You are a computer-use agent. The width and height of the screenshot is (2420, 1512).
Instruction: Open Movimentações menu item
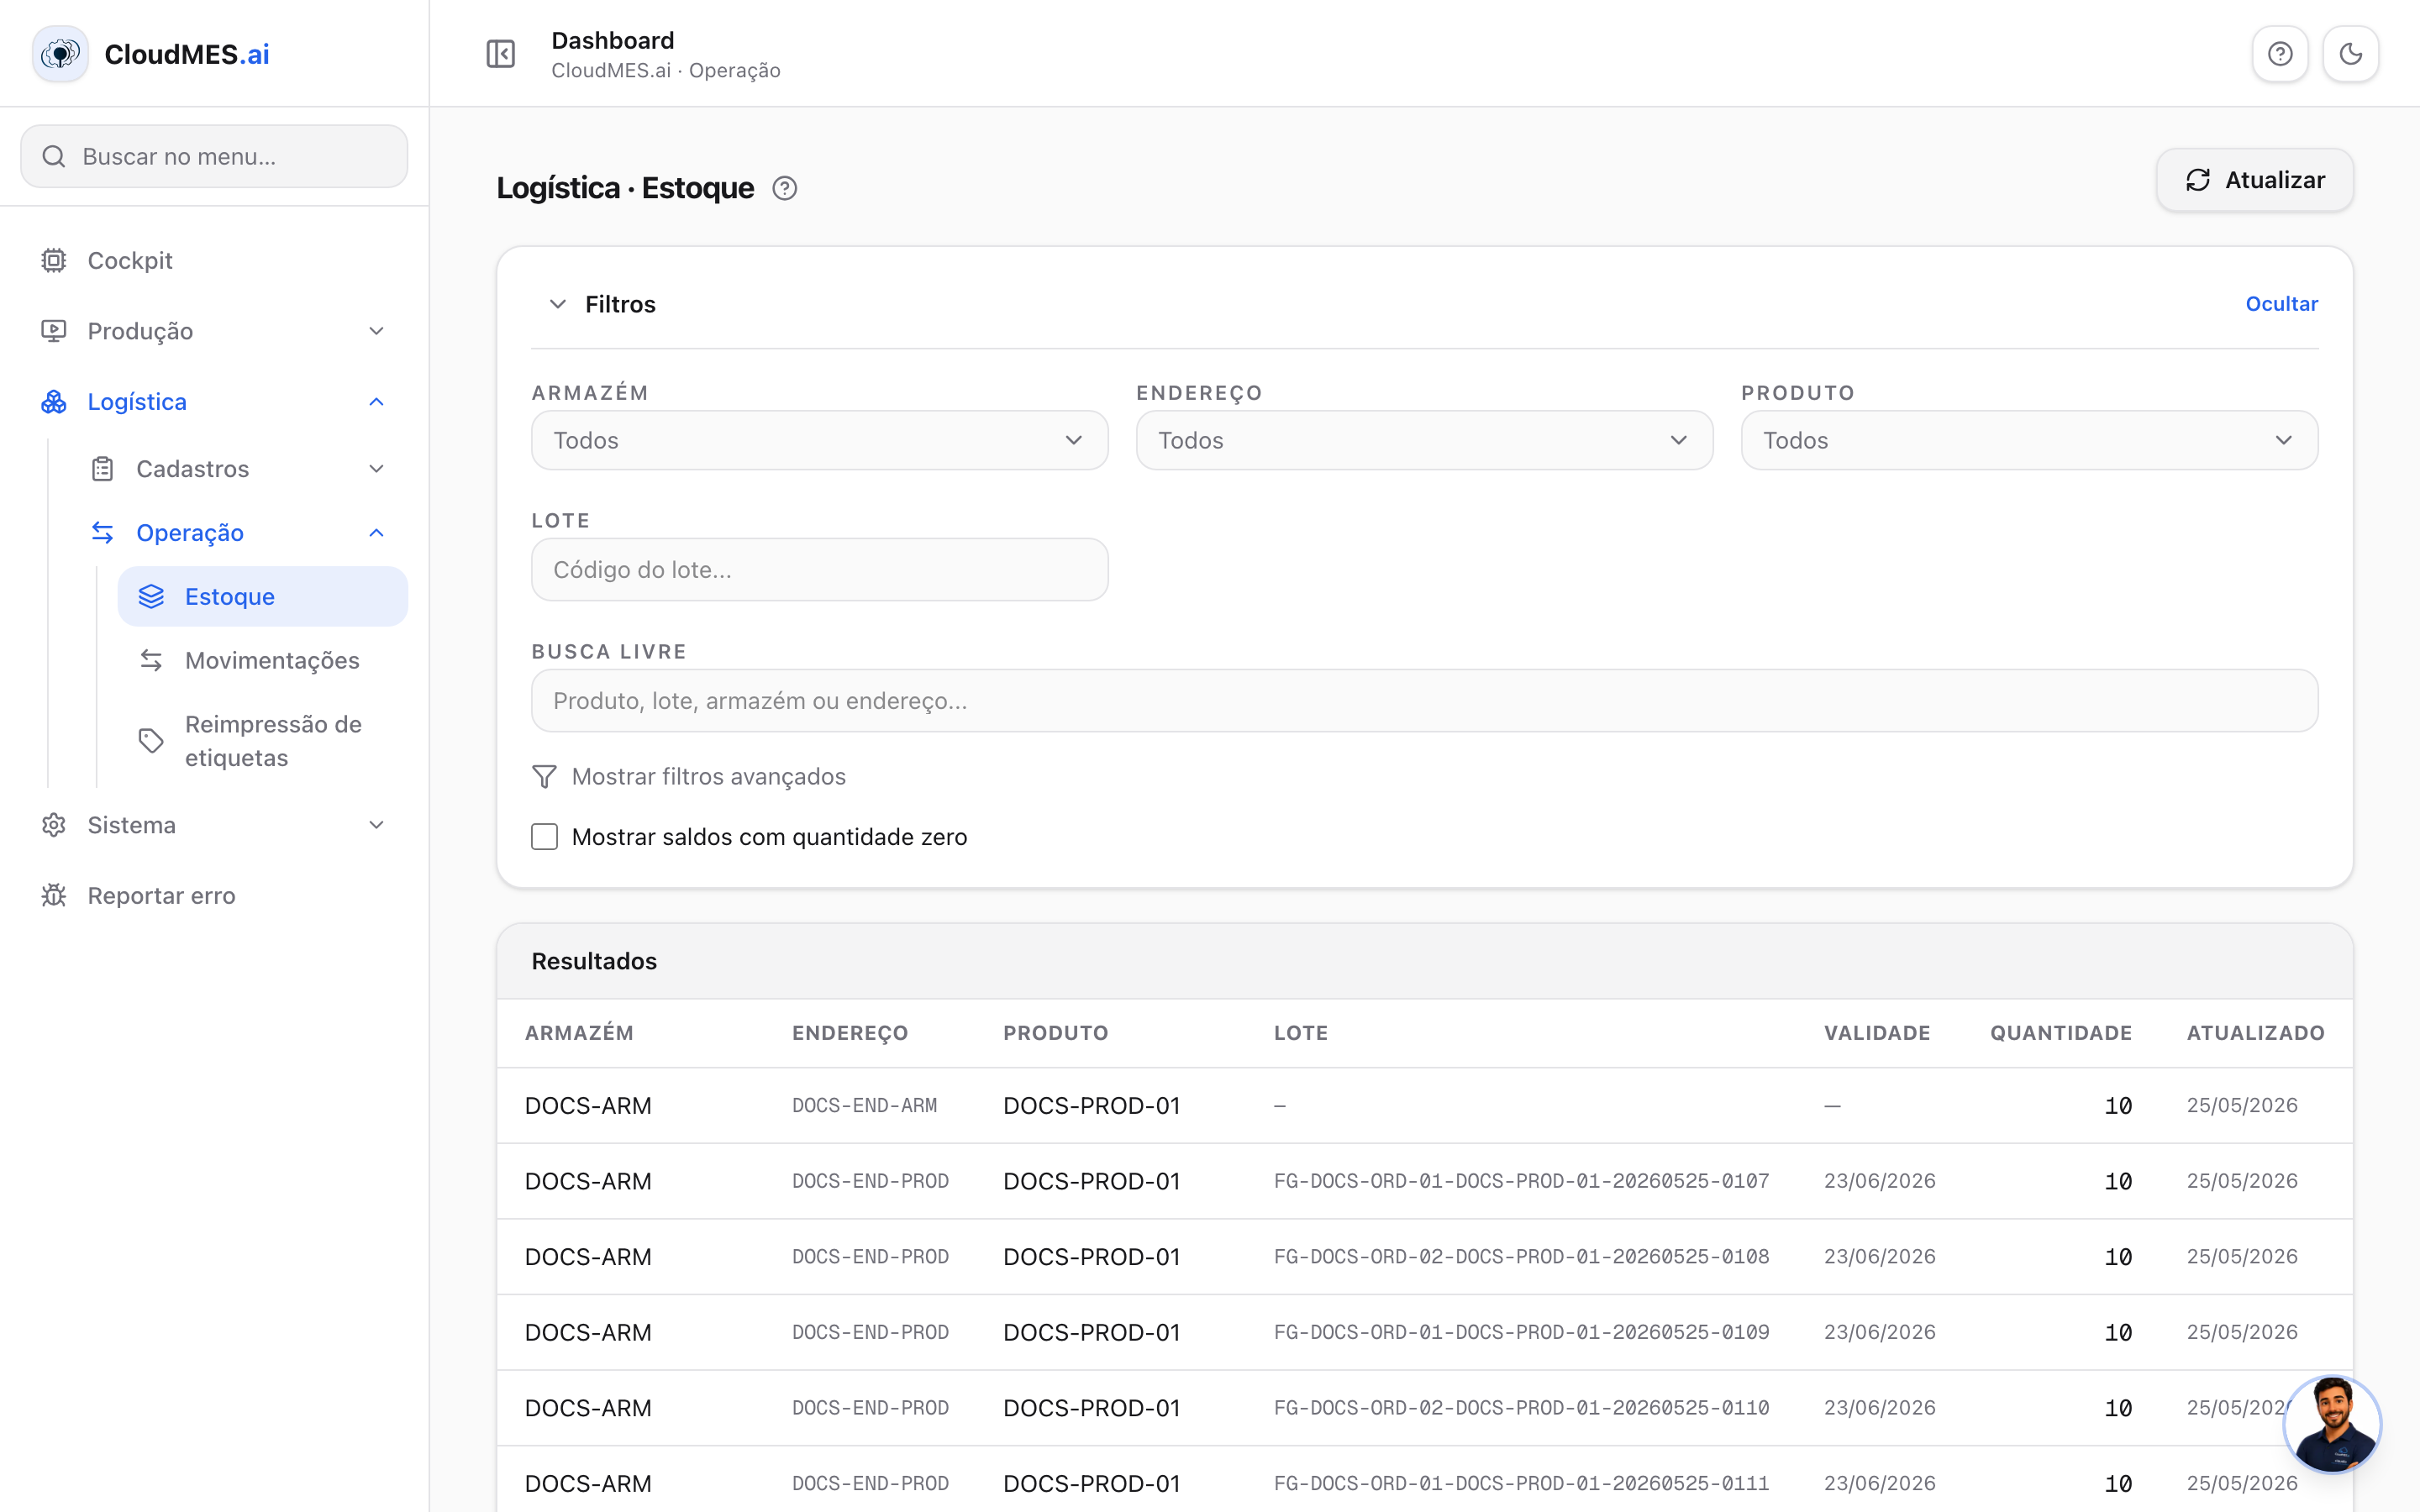(x=263, y=660)
